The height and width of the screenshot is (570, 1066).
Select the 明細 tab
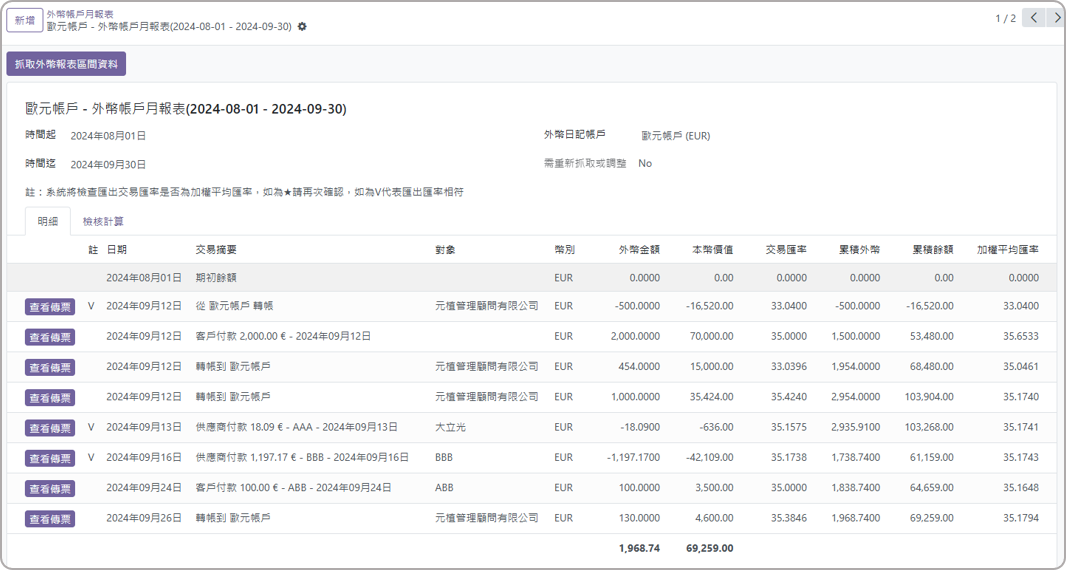point(48,221)
